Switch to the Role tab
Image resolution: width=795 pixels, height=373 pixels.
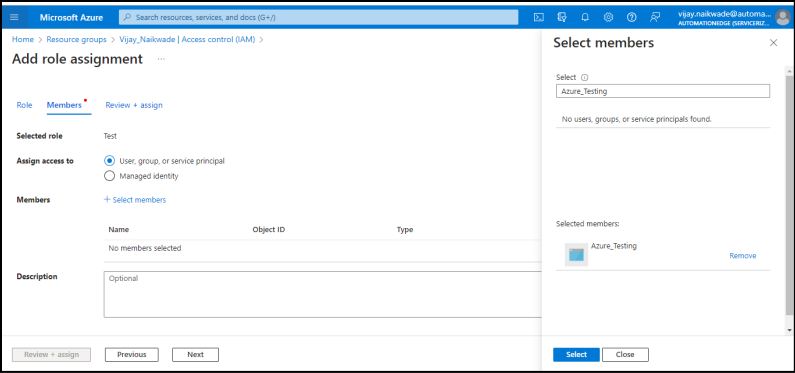(24, 105)
